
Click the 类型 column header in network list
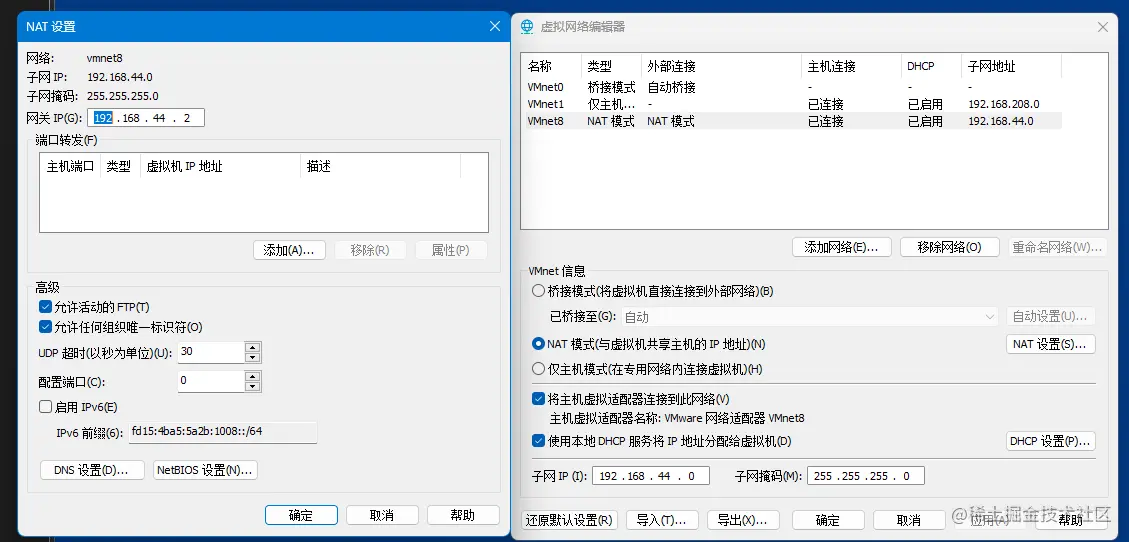(x=611, y=66)
